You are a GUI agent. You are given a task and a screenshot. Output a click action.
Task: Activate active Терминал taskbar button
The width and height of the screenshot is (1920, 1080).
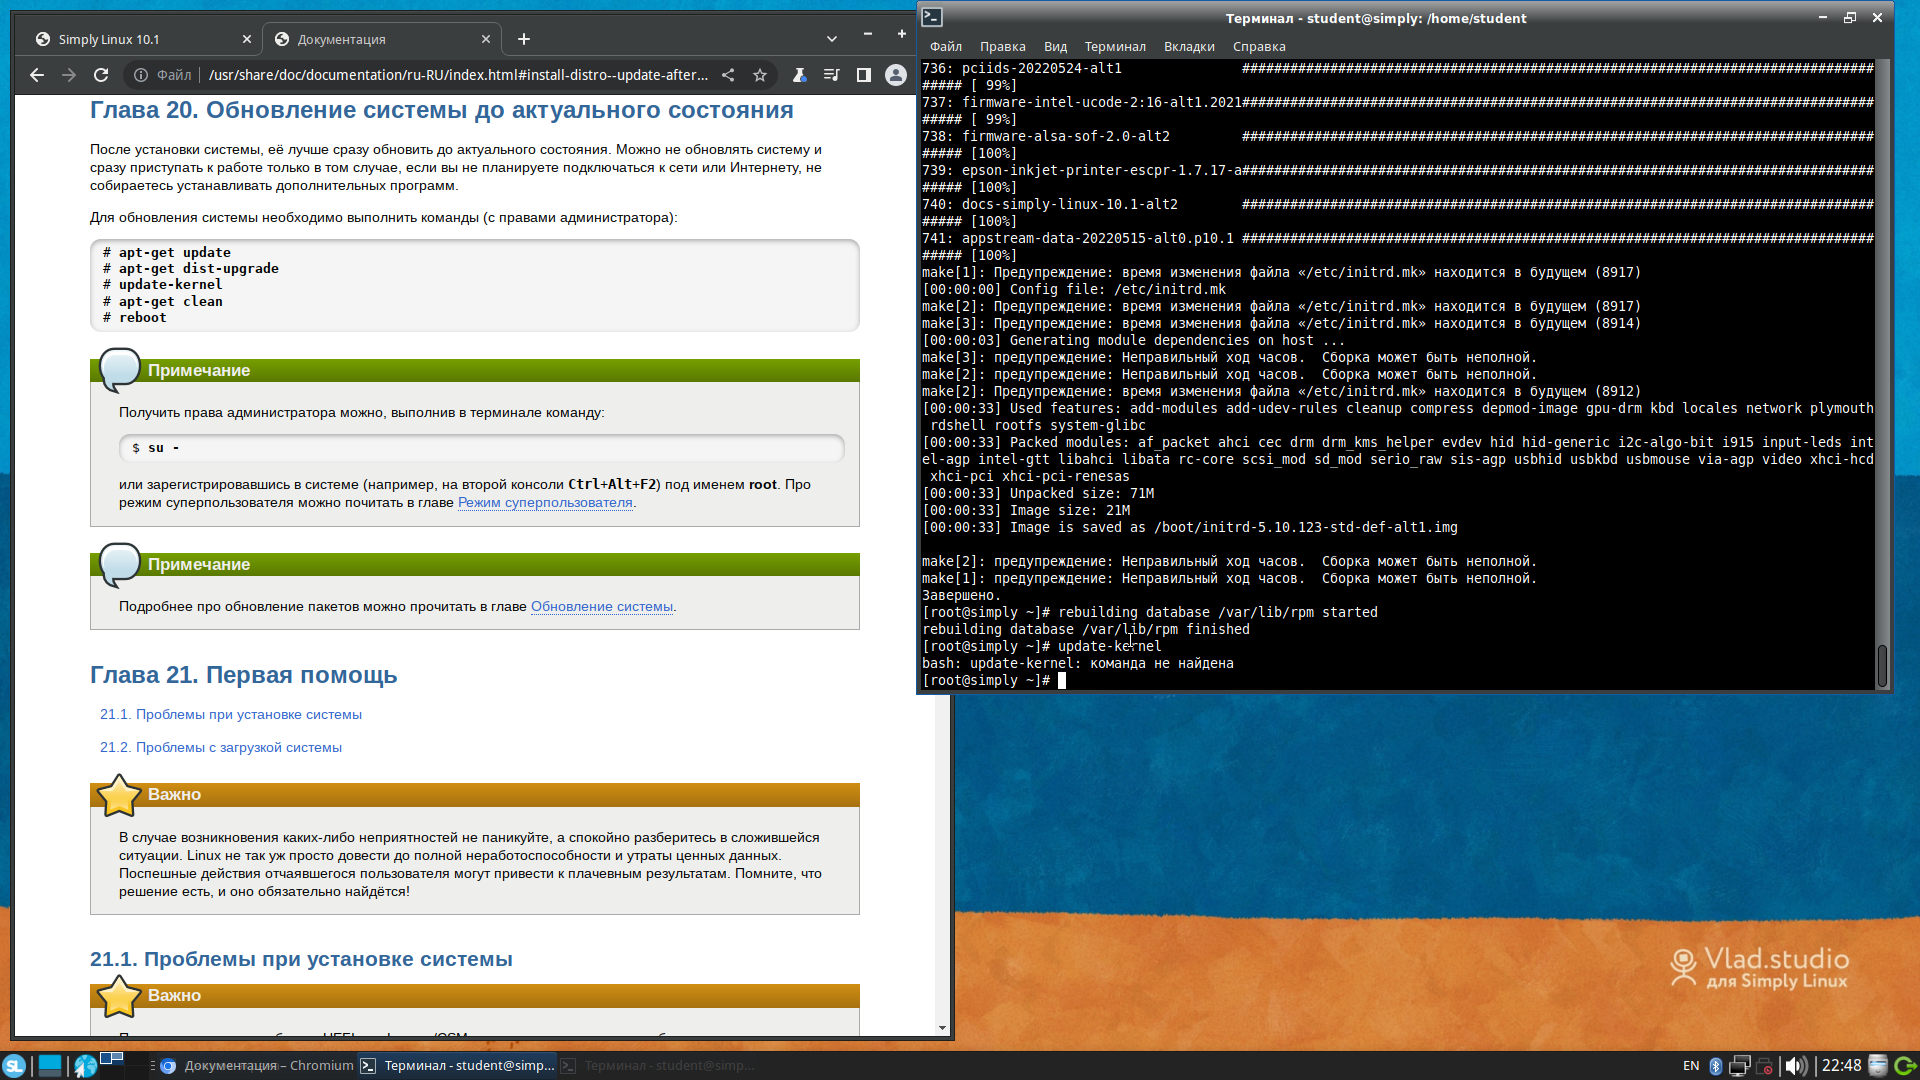(457, 1066)
